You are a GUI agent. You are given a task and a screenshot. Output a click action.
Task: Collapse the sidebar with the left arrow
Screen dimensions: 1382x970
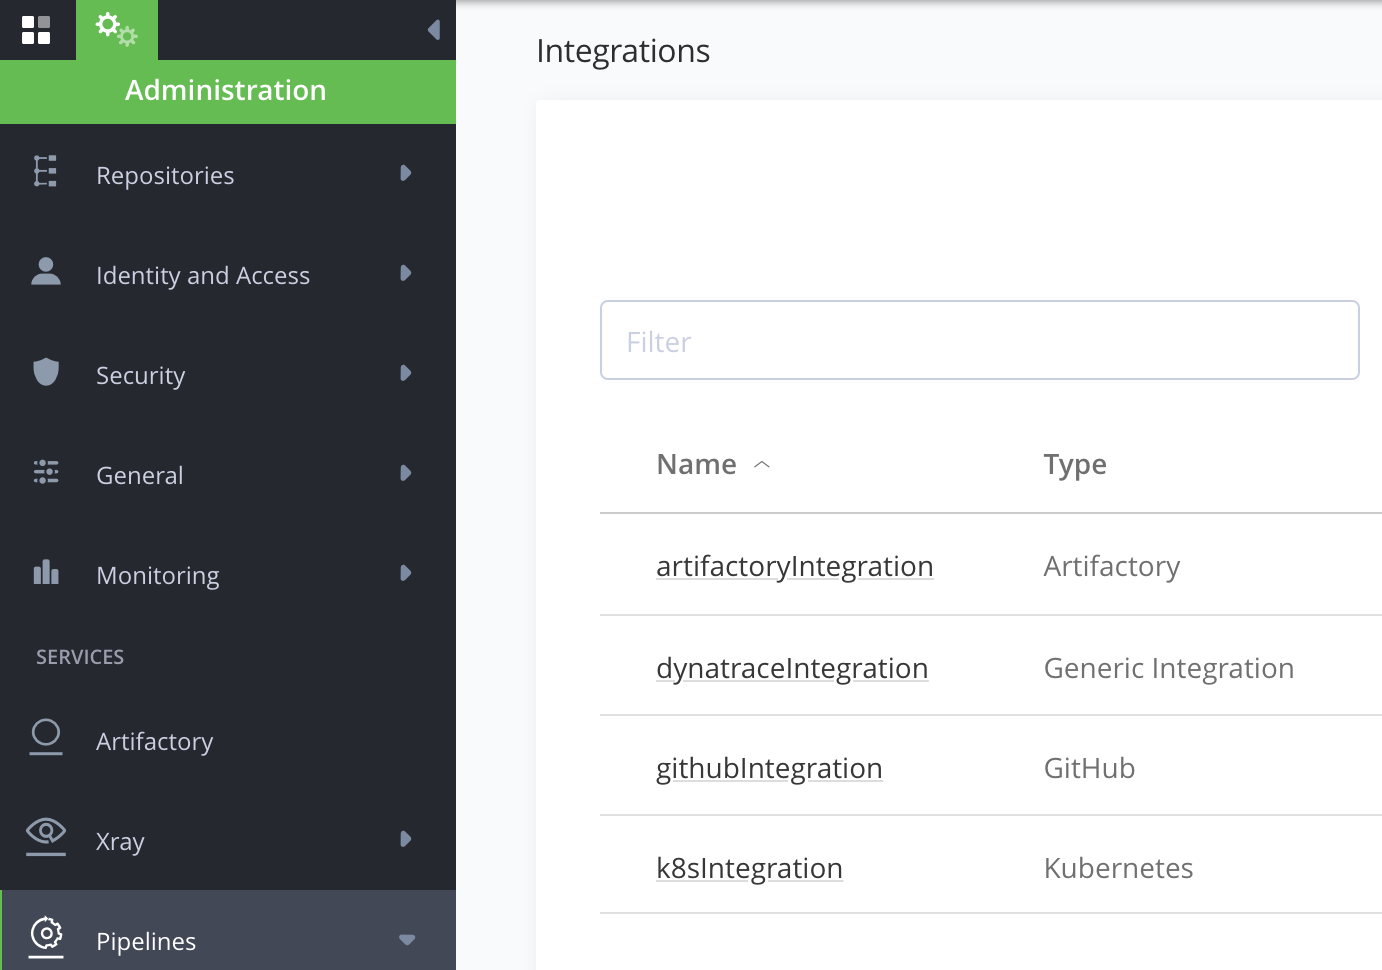pyautogui.click(x=434, y=30)
